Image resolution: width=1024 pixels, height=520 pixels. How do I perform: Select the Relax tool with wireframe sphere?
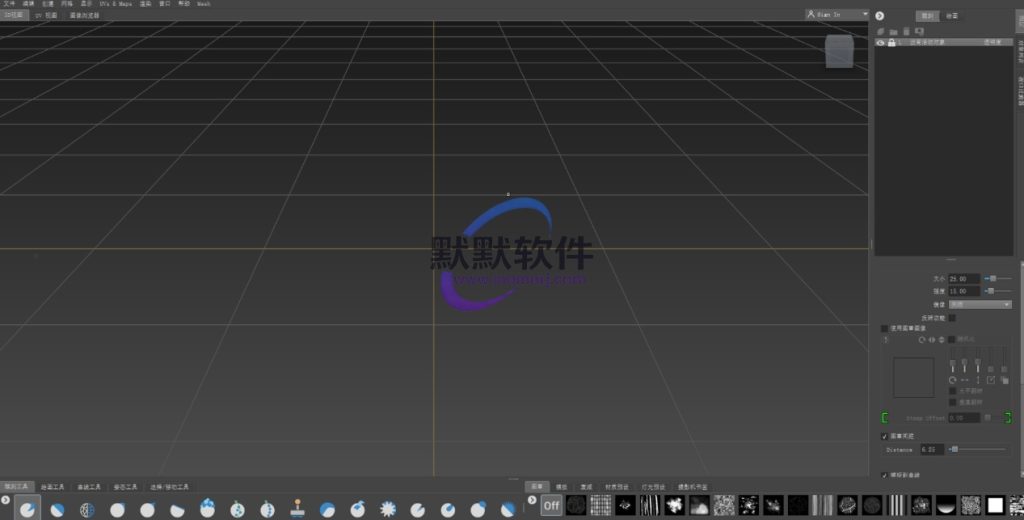pos(88,509)
